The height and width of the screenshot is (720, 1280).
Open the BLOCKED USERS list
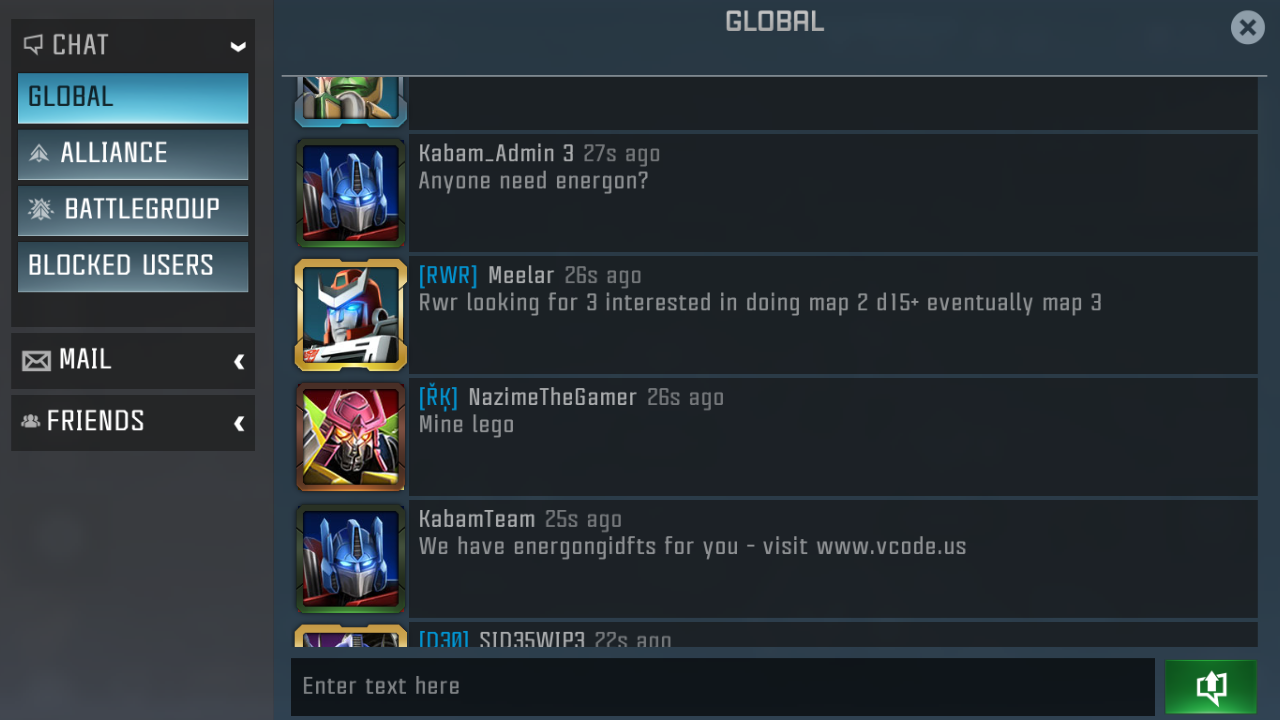coord(133,266)
